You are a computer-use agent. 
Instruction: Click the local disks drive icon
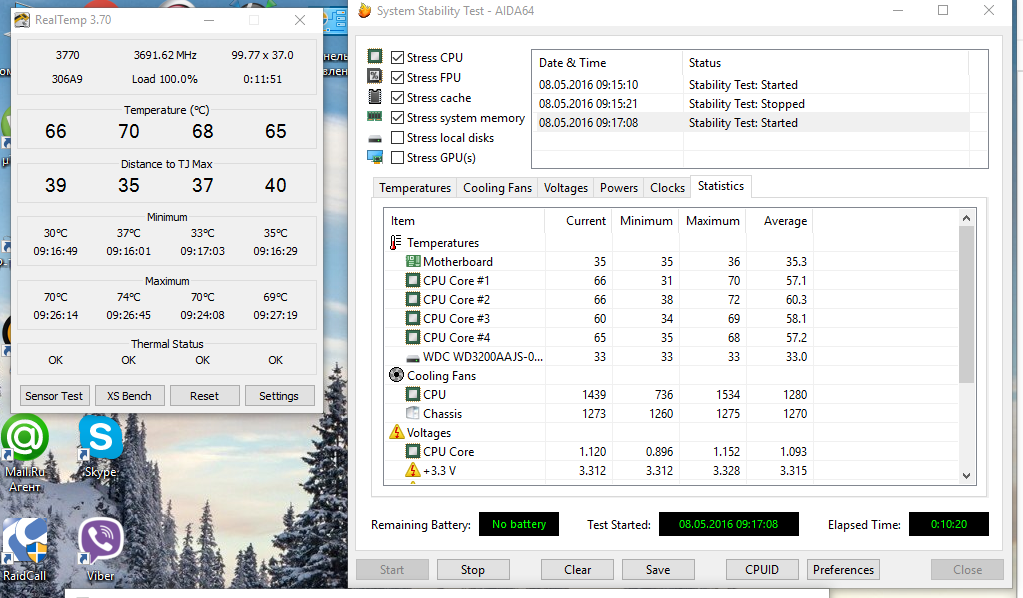(374, 139)
